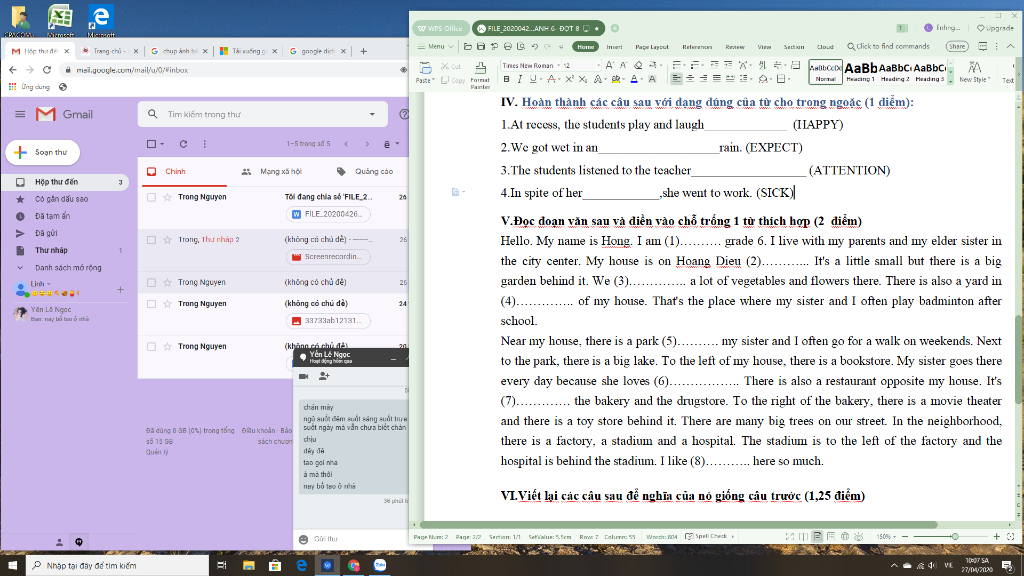Open Gmail search options dropdown arrow
Screen dimensions: 1024x576
(x=372, y=114)
